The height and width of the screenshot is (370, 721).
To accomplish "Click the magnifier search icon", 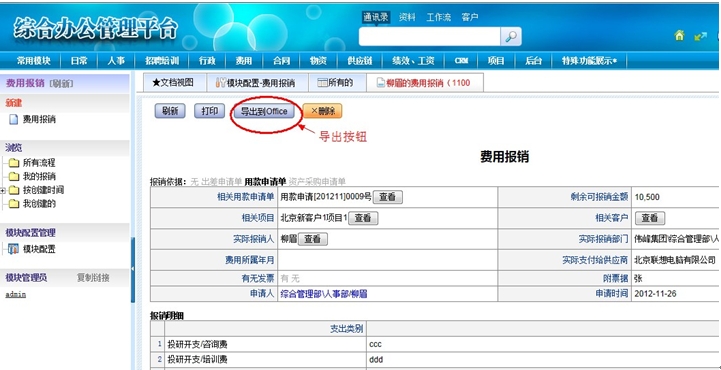I will pos(511,37).
